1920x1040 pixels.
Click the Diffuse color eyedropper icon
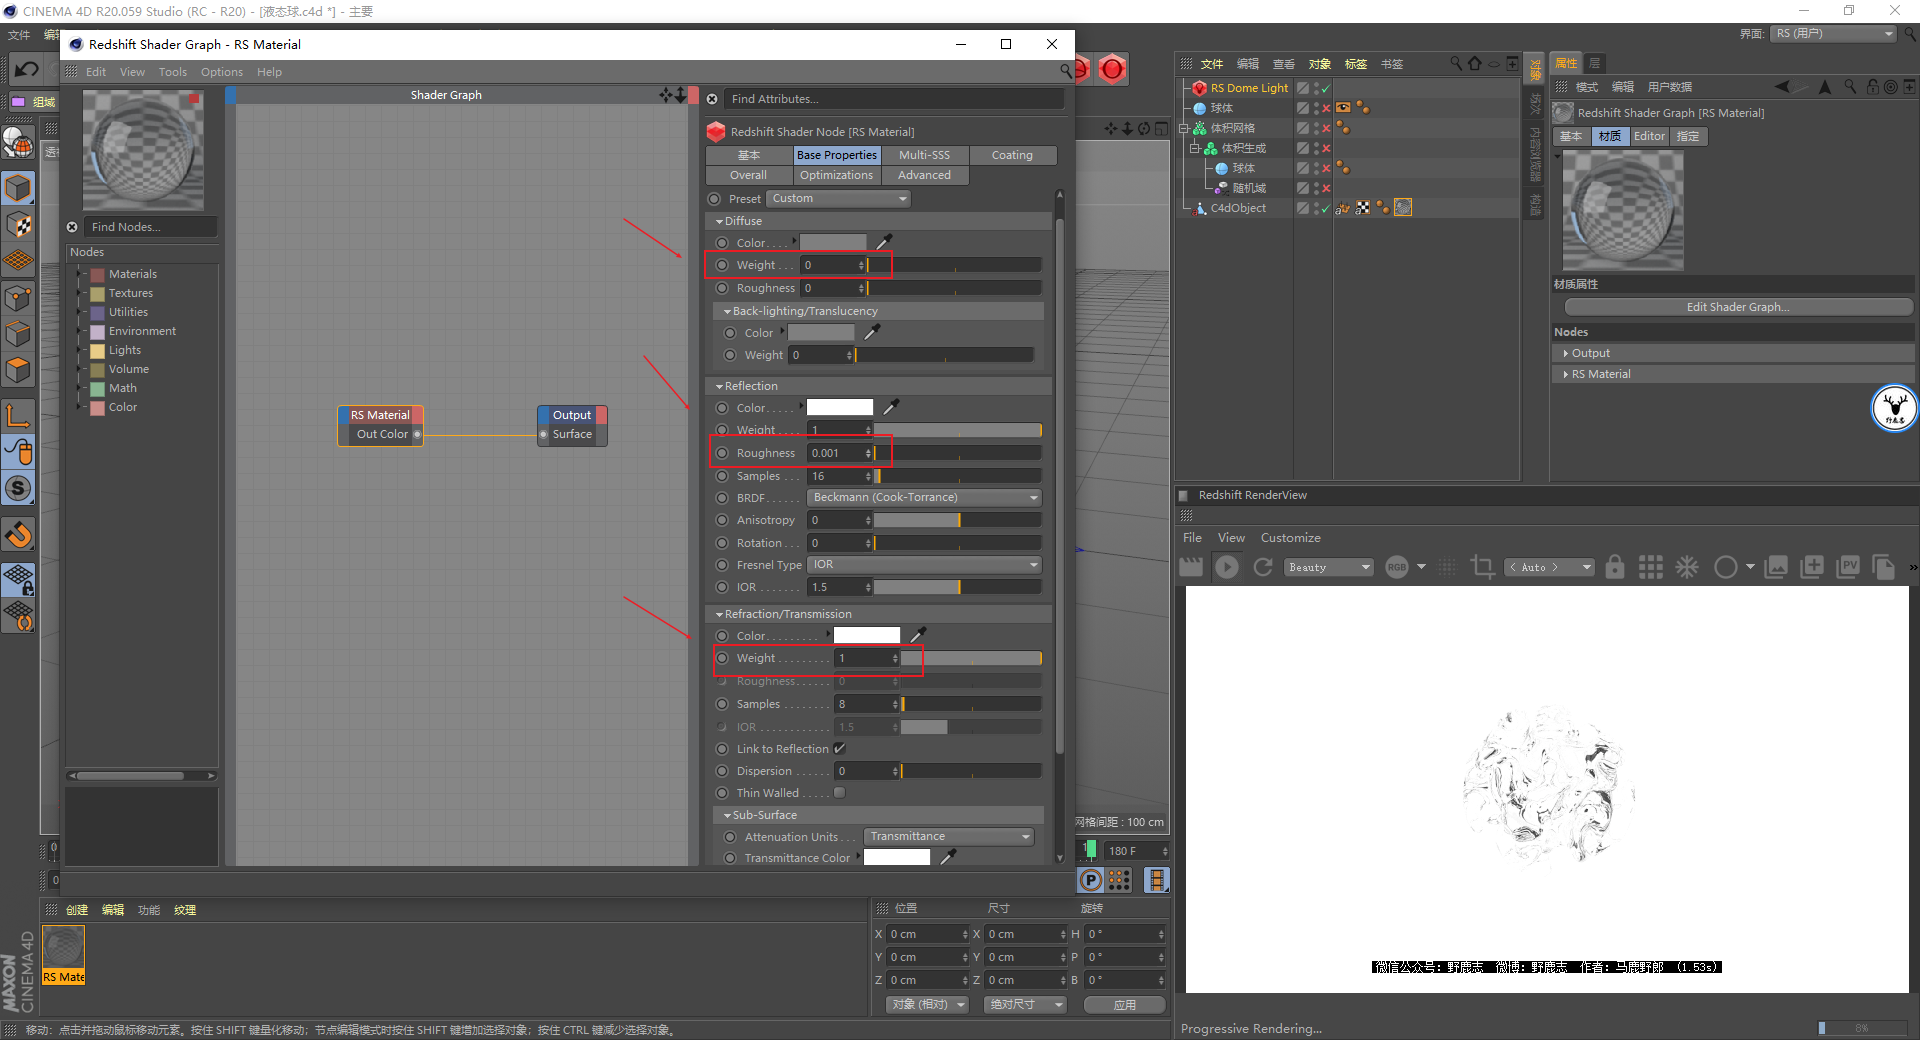pyautogui.click(x=884, y=242)
